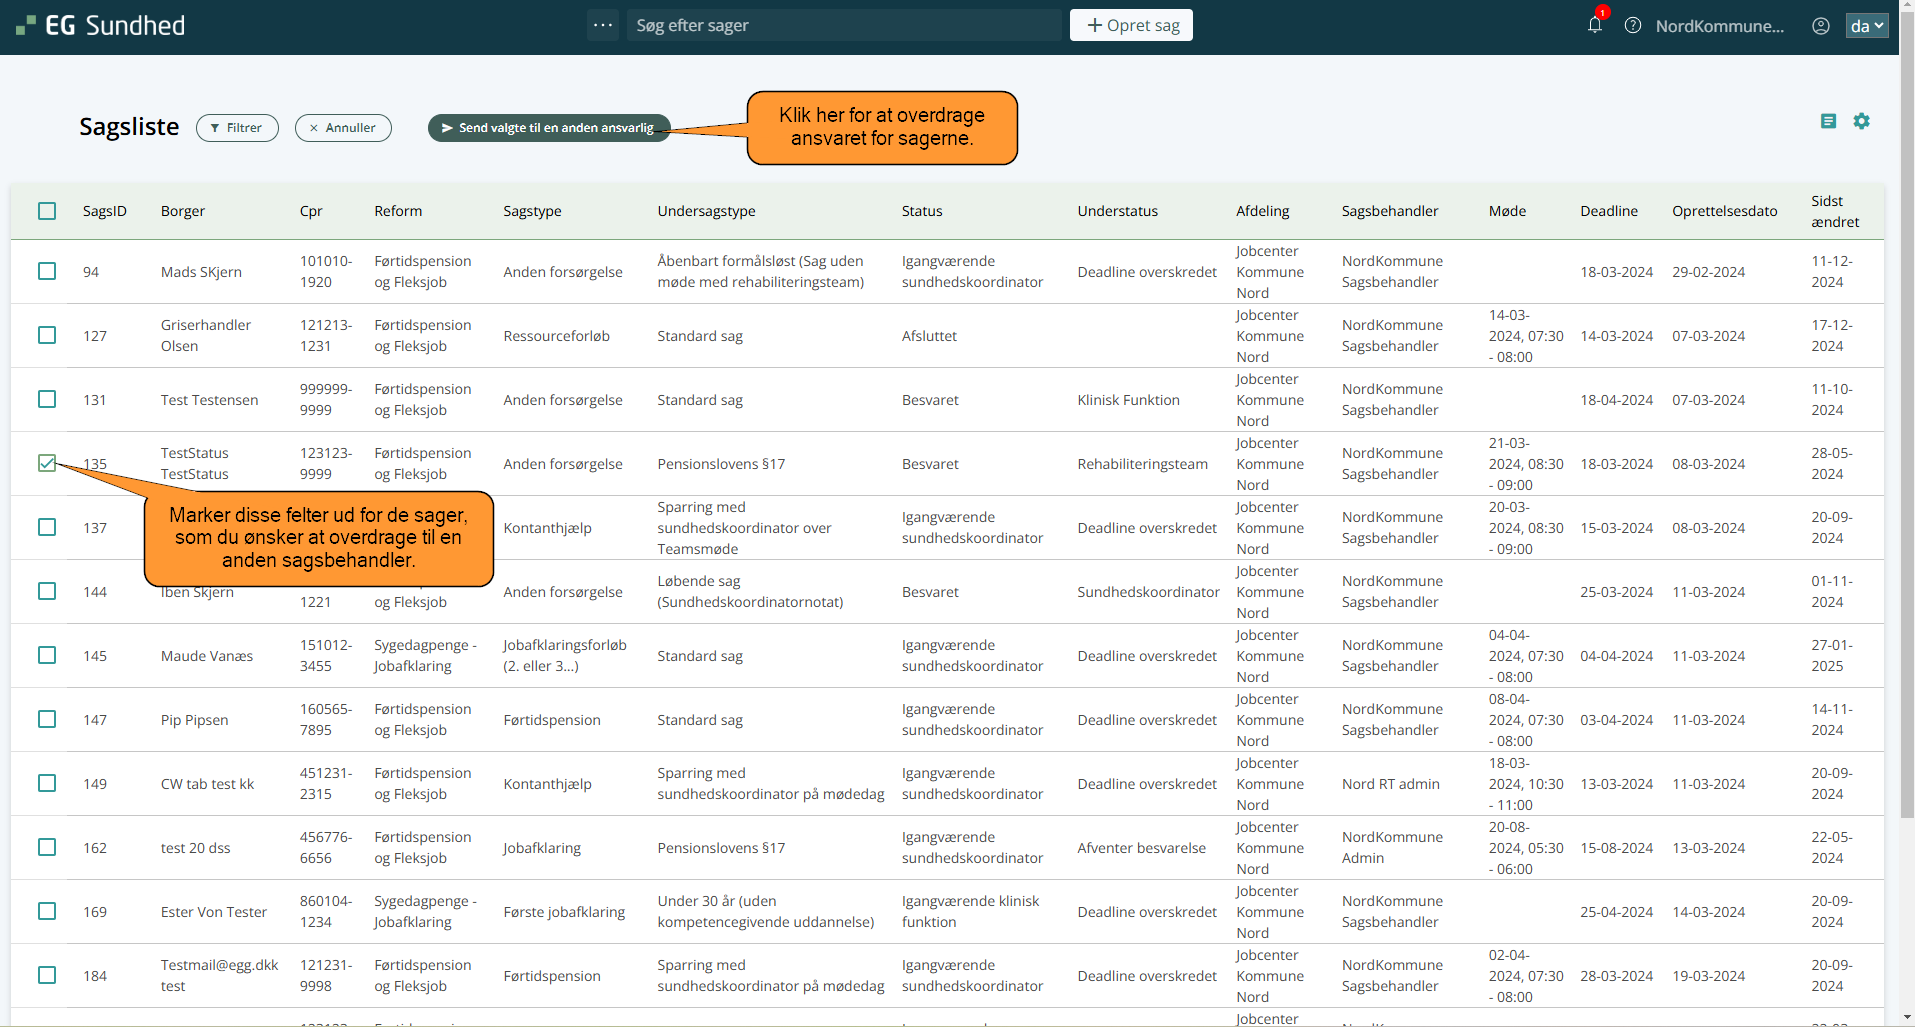Check the row for case 145
This screenshot has width=1915, height=1027.
coord(47,655)
